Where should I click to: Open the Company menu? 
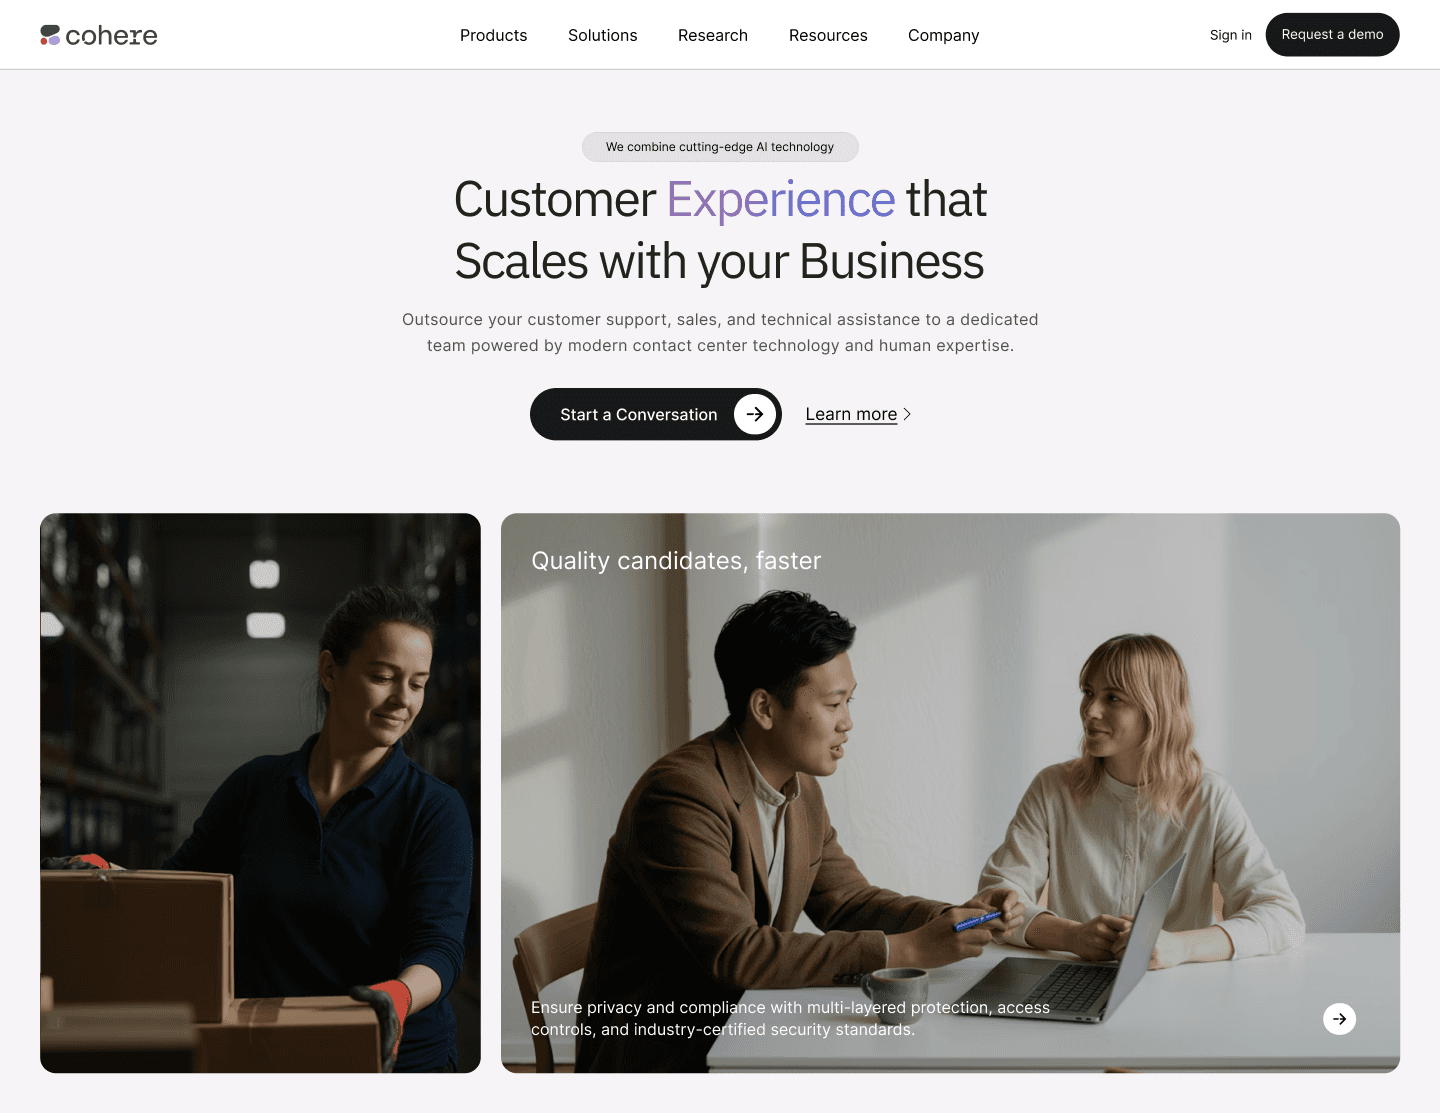click(x=943, y=35)
